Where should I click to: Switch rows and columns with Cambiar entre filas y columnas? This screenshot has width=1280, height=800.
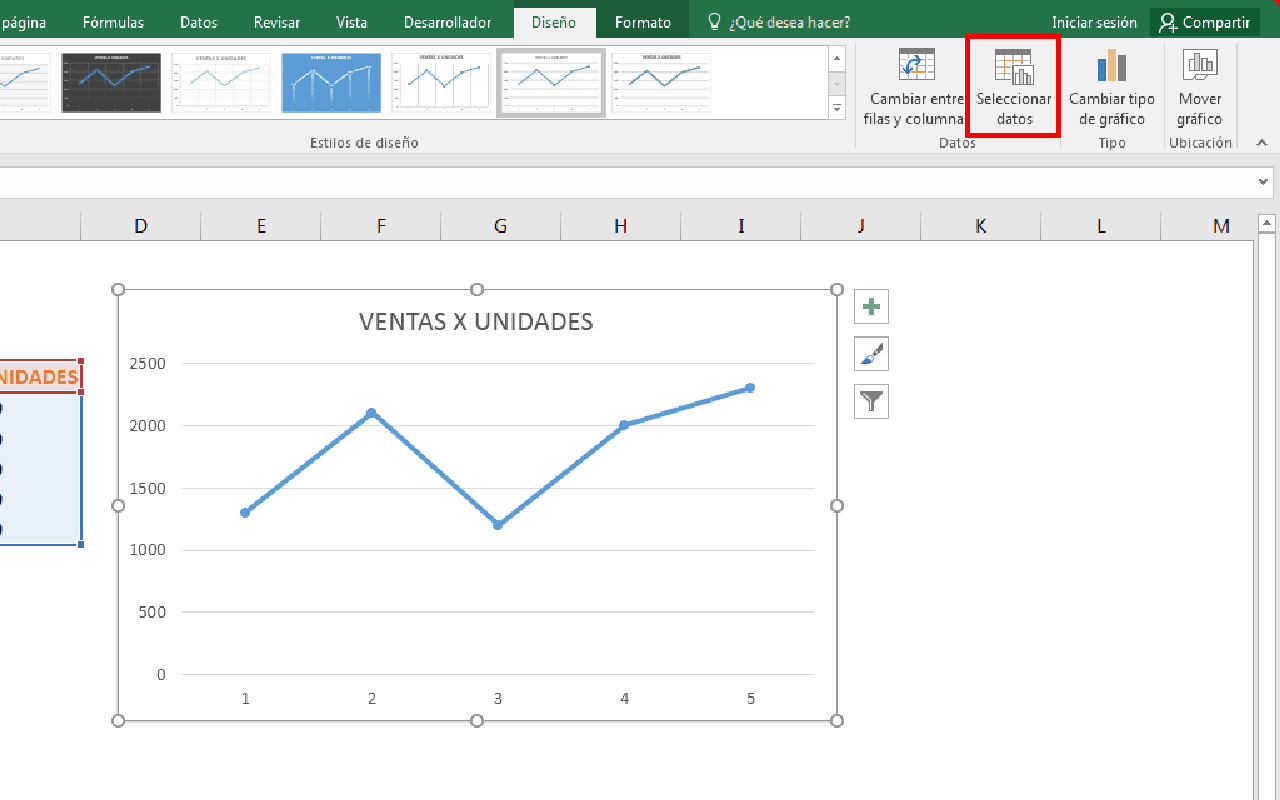[915, 87]
